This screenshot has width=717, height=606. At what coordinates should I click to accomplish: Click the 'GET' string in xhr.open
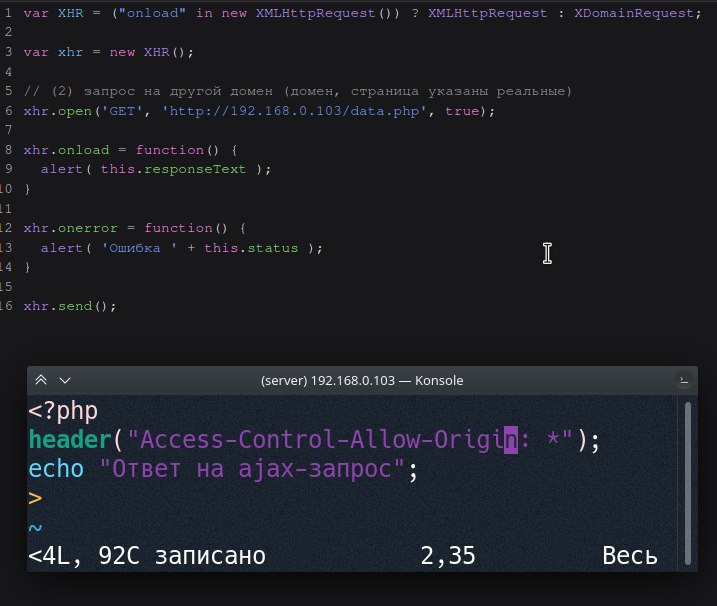[x=122, y=111]
